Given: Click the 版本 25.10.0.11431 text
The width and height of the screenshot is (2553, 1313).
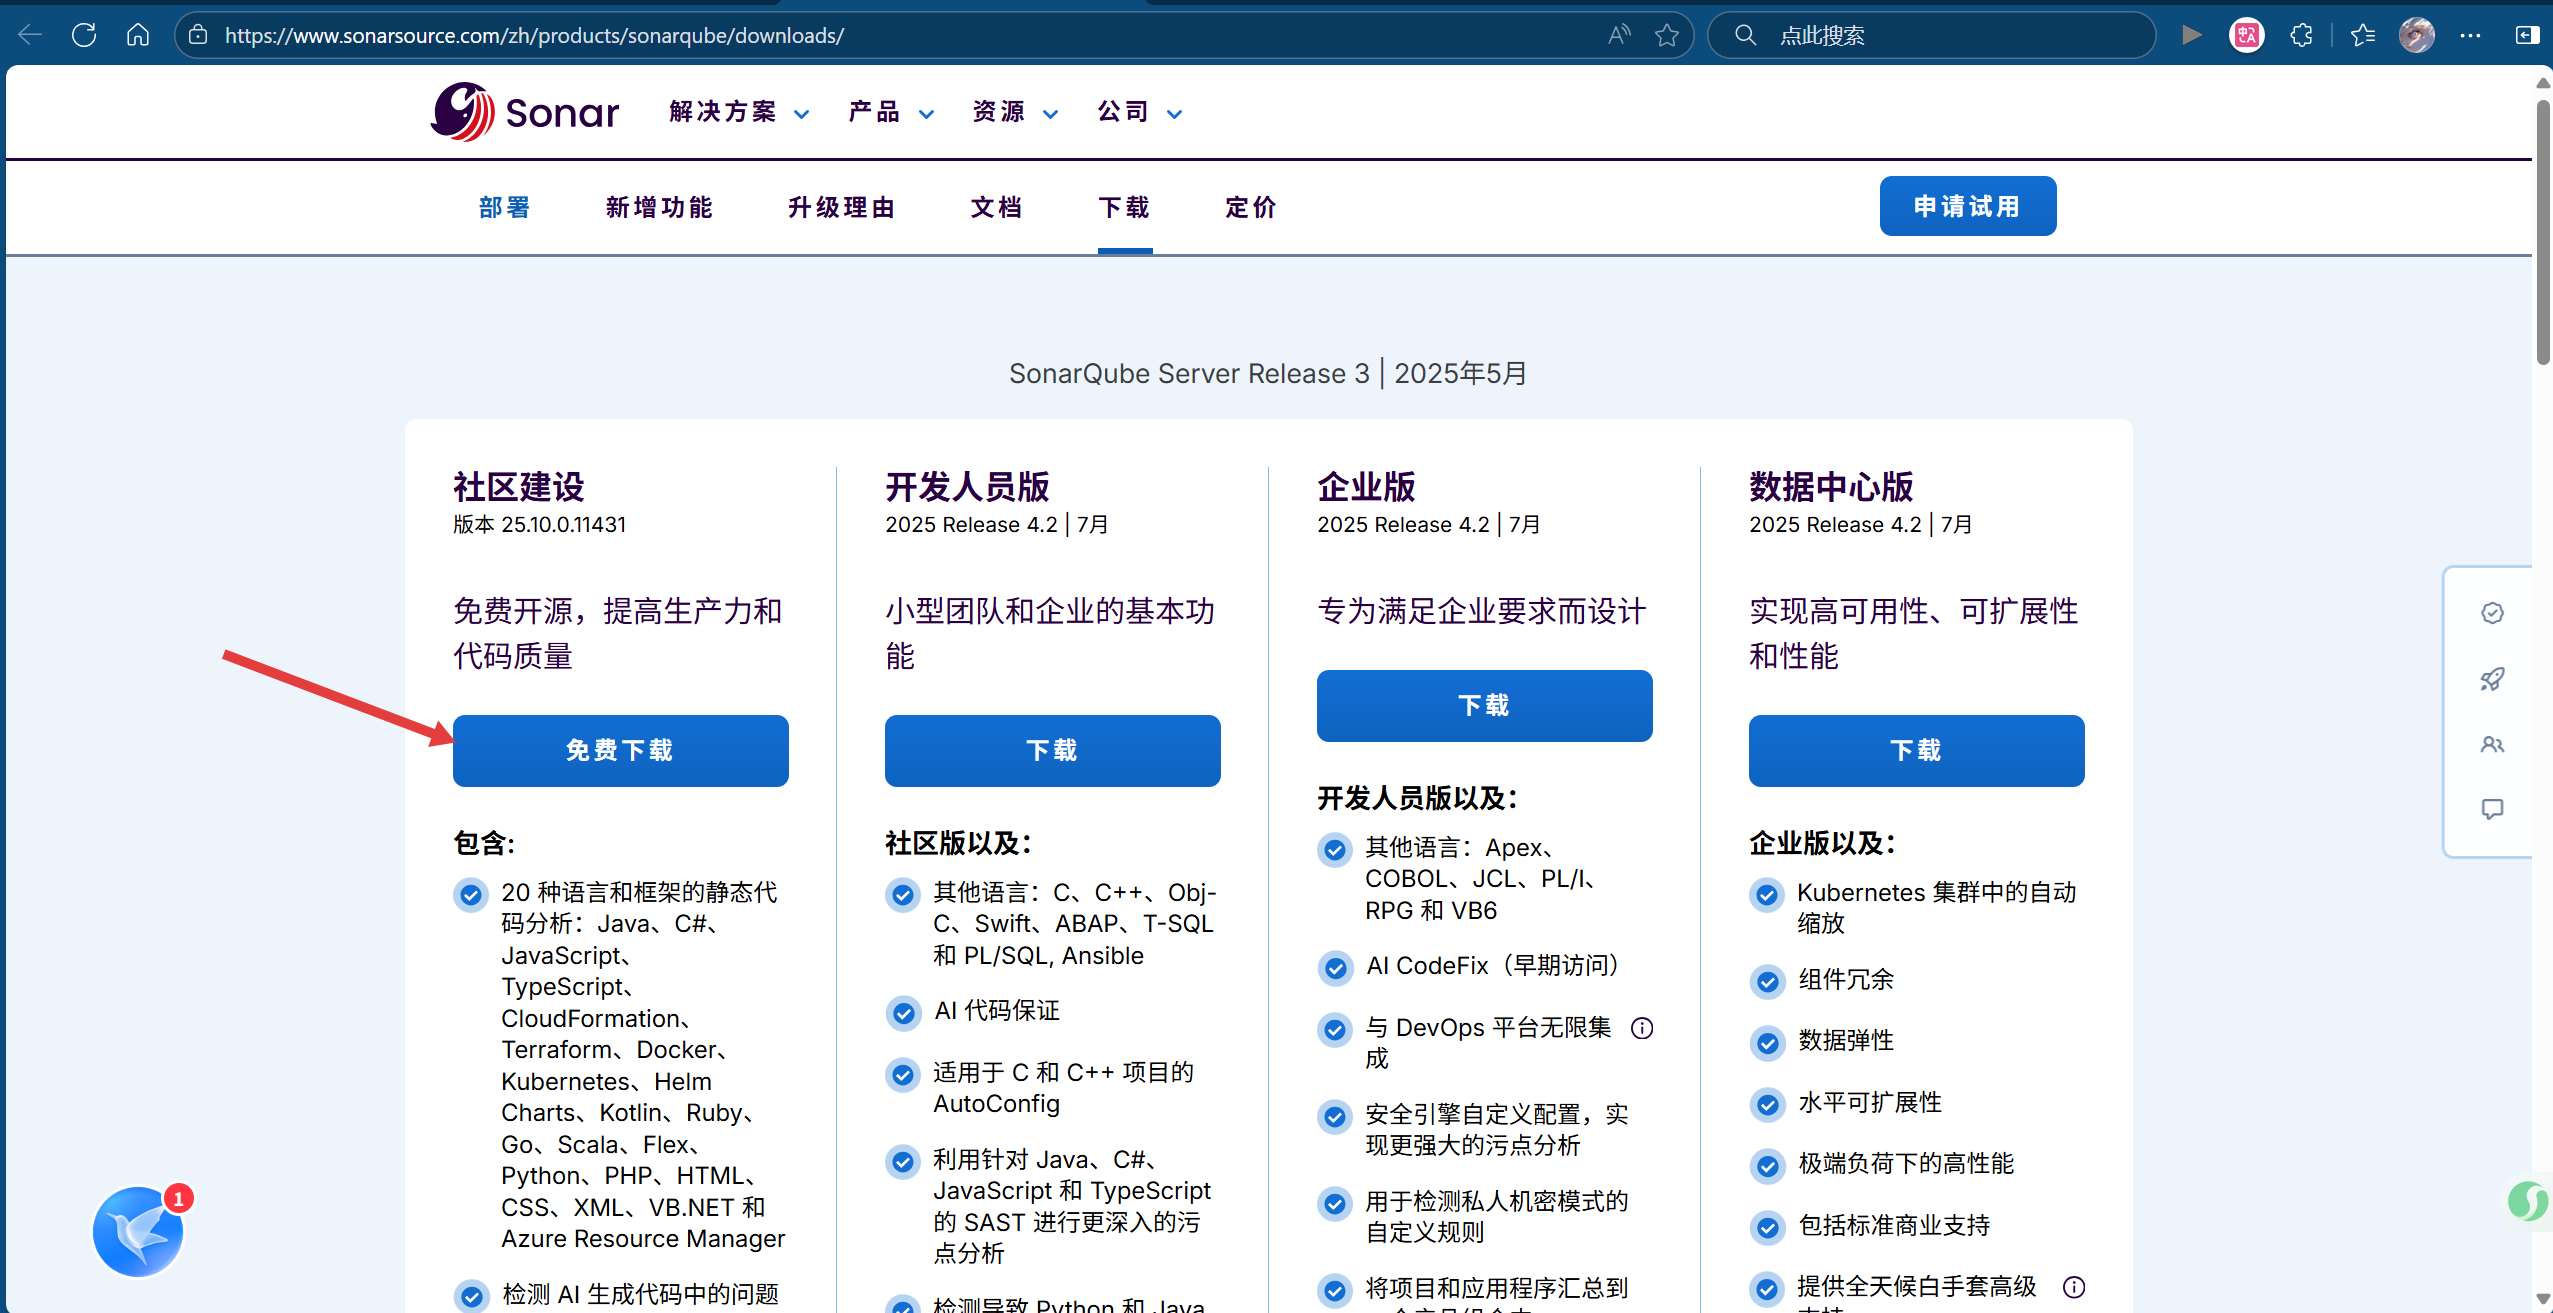Looking at the screenshot, I should click(540, 524).
